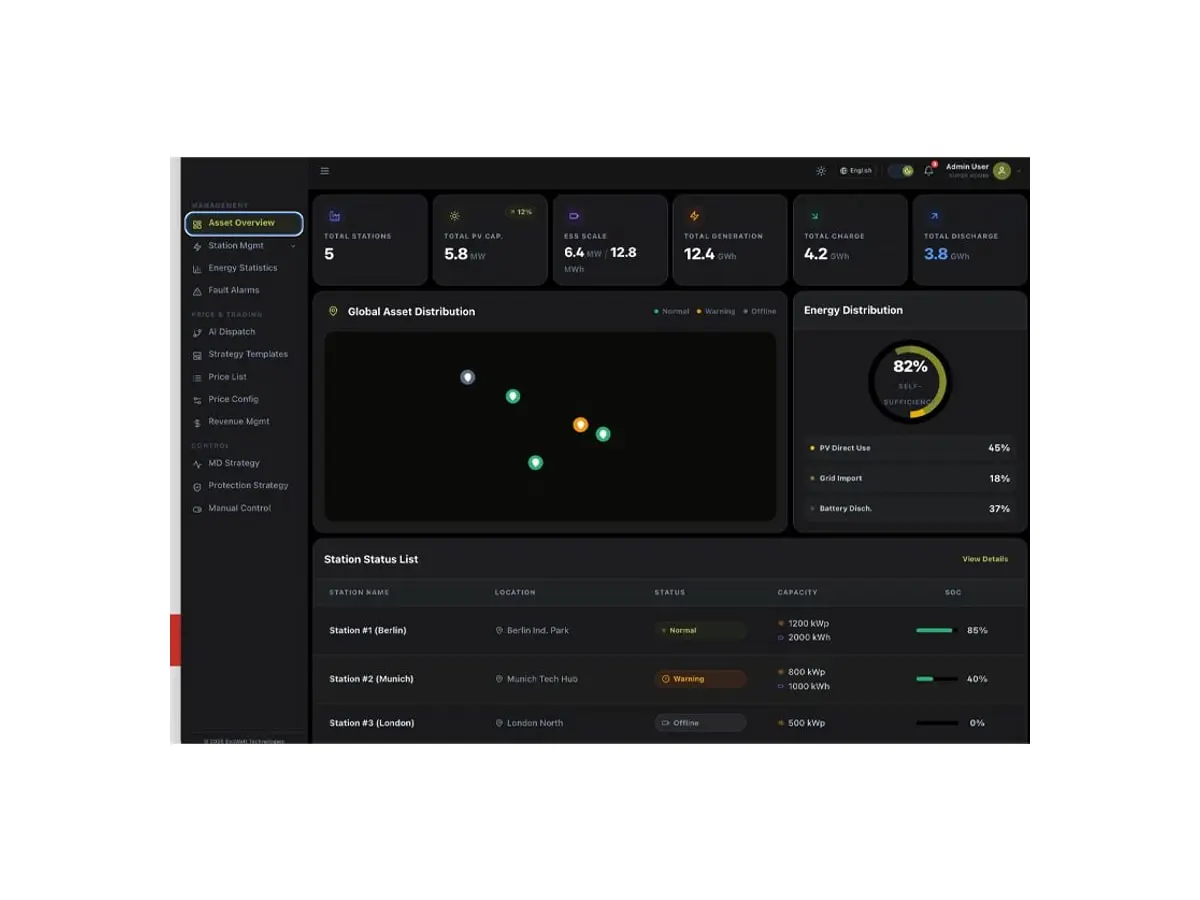Click the orange warning pin on map
The image size is (1200, 900).
580,425
